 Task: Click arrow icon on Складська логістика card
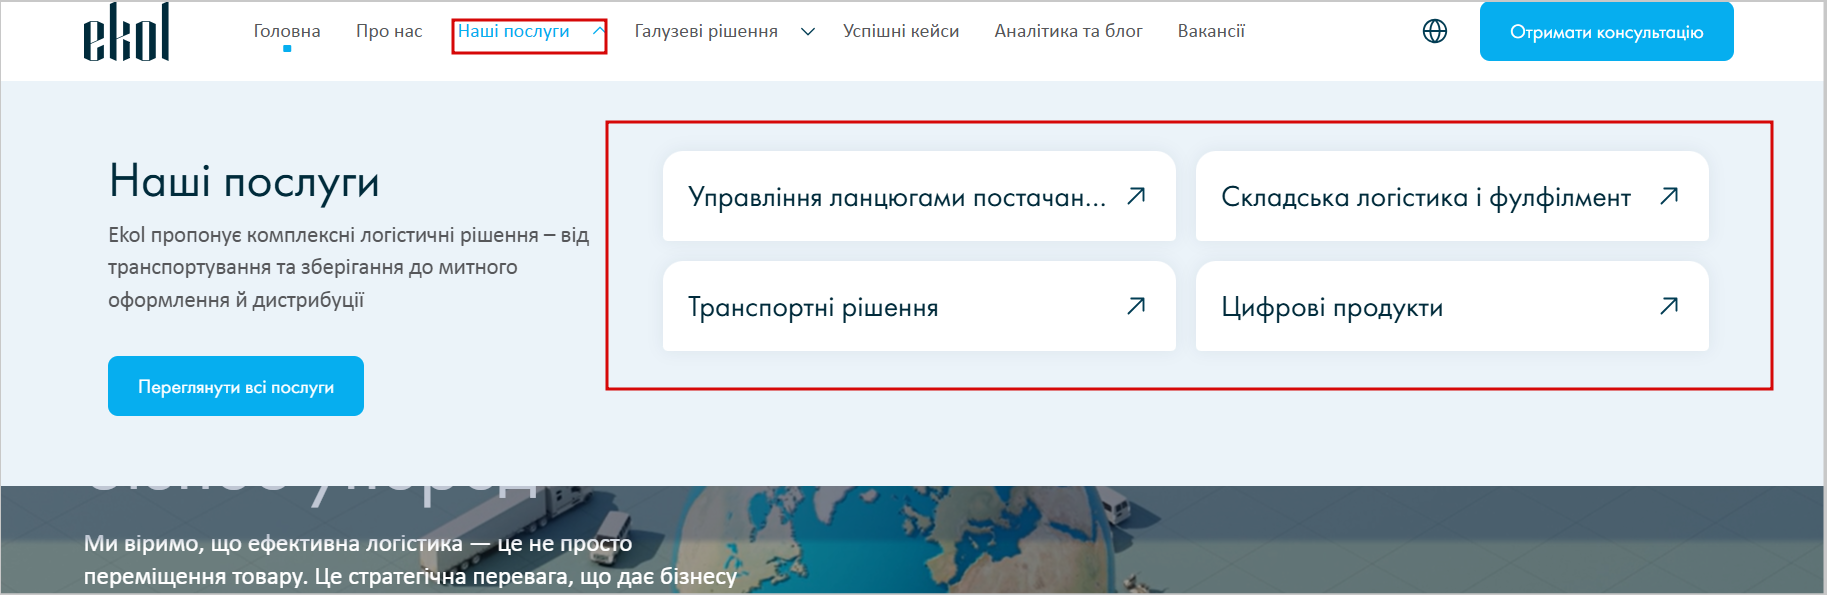pyautogui.click(x=1669, y=196)
